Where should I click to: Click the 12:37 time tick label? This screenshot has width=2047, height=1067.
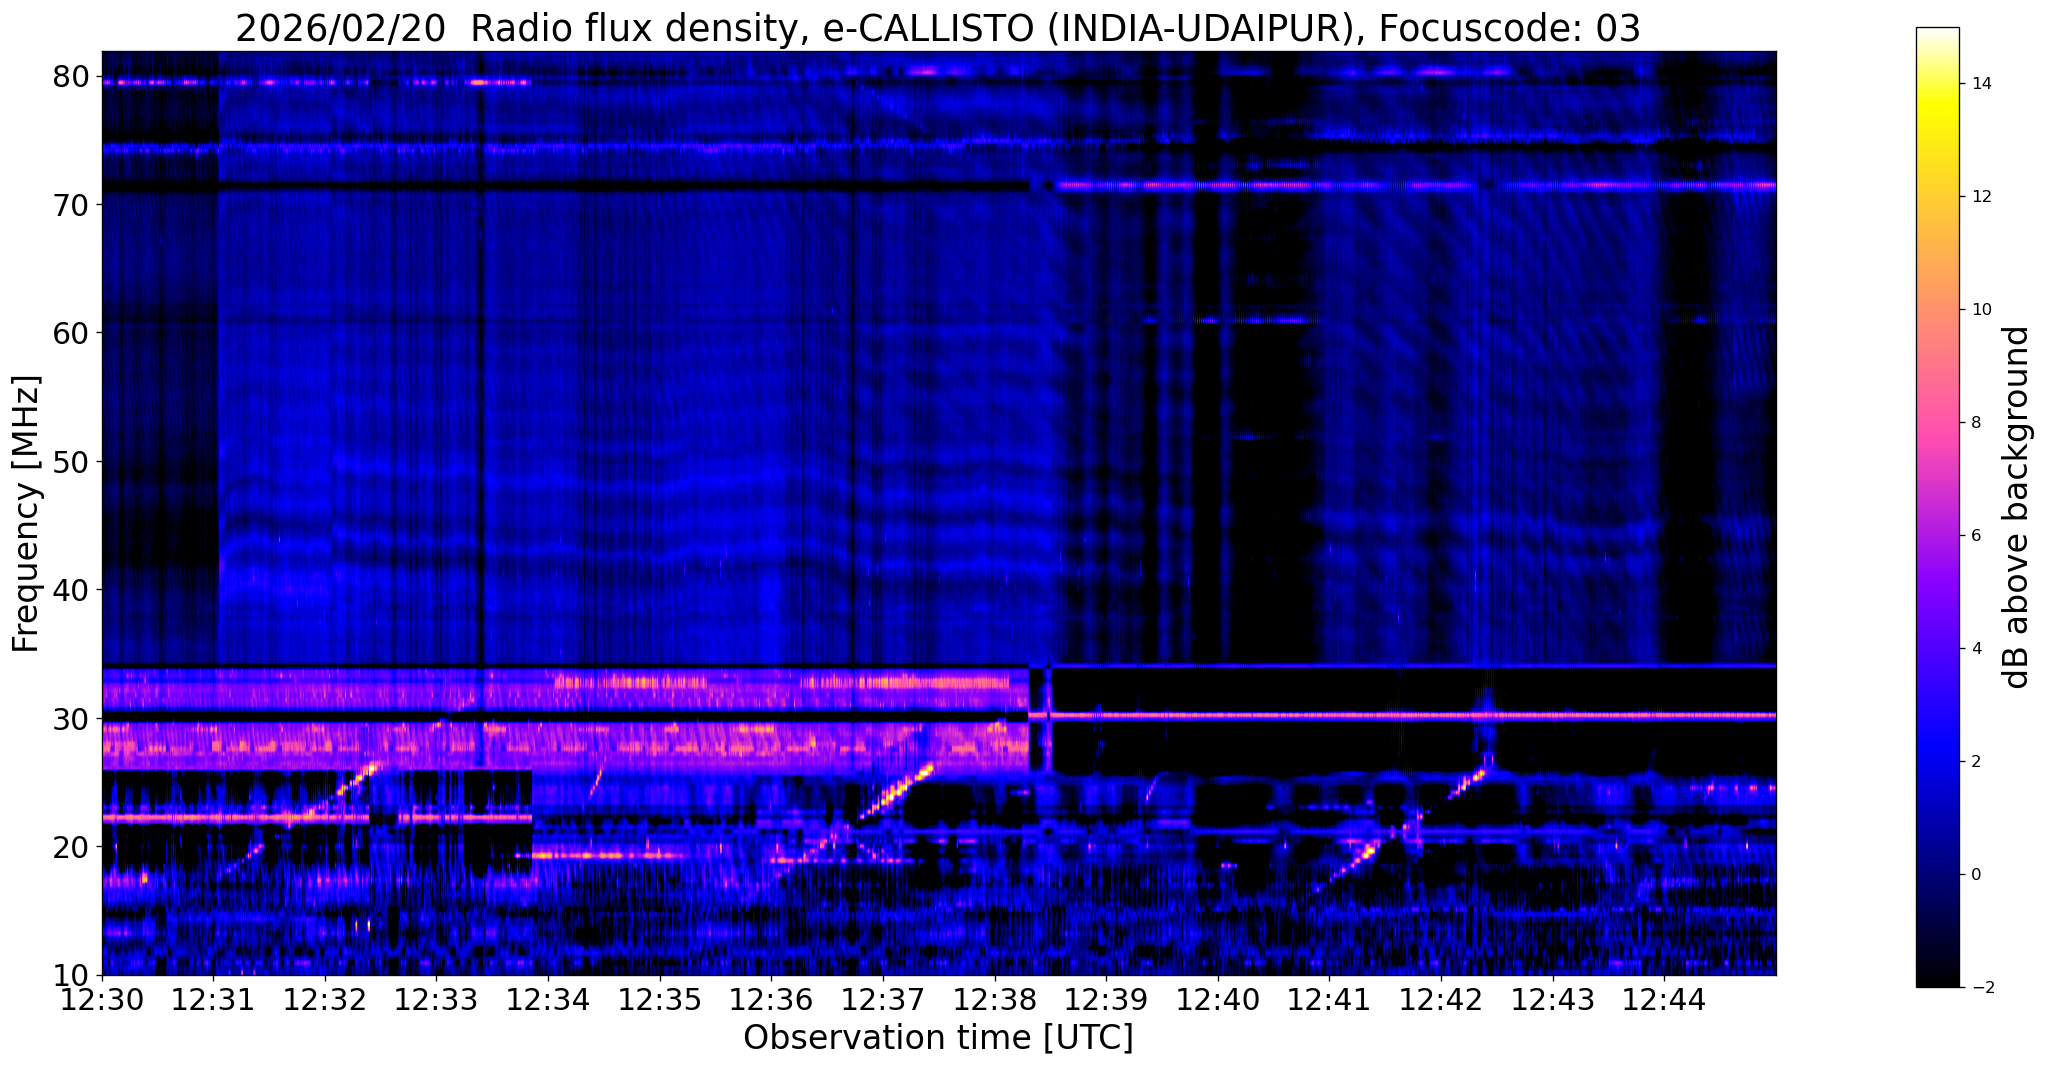tap(883, 1000)
